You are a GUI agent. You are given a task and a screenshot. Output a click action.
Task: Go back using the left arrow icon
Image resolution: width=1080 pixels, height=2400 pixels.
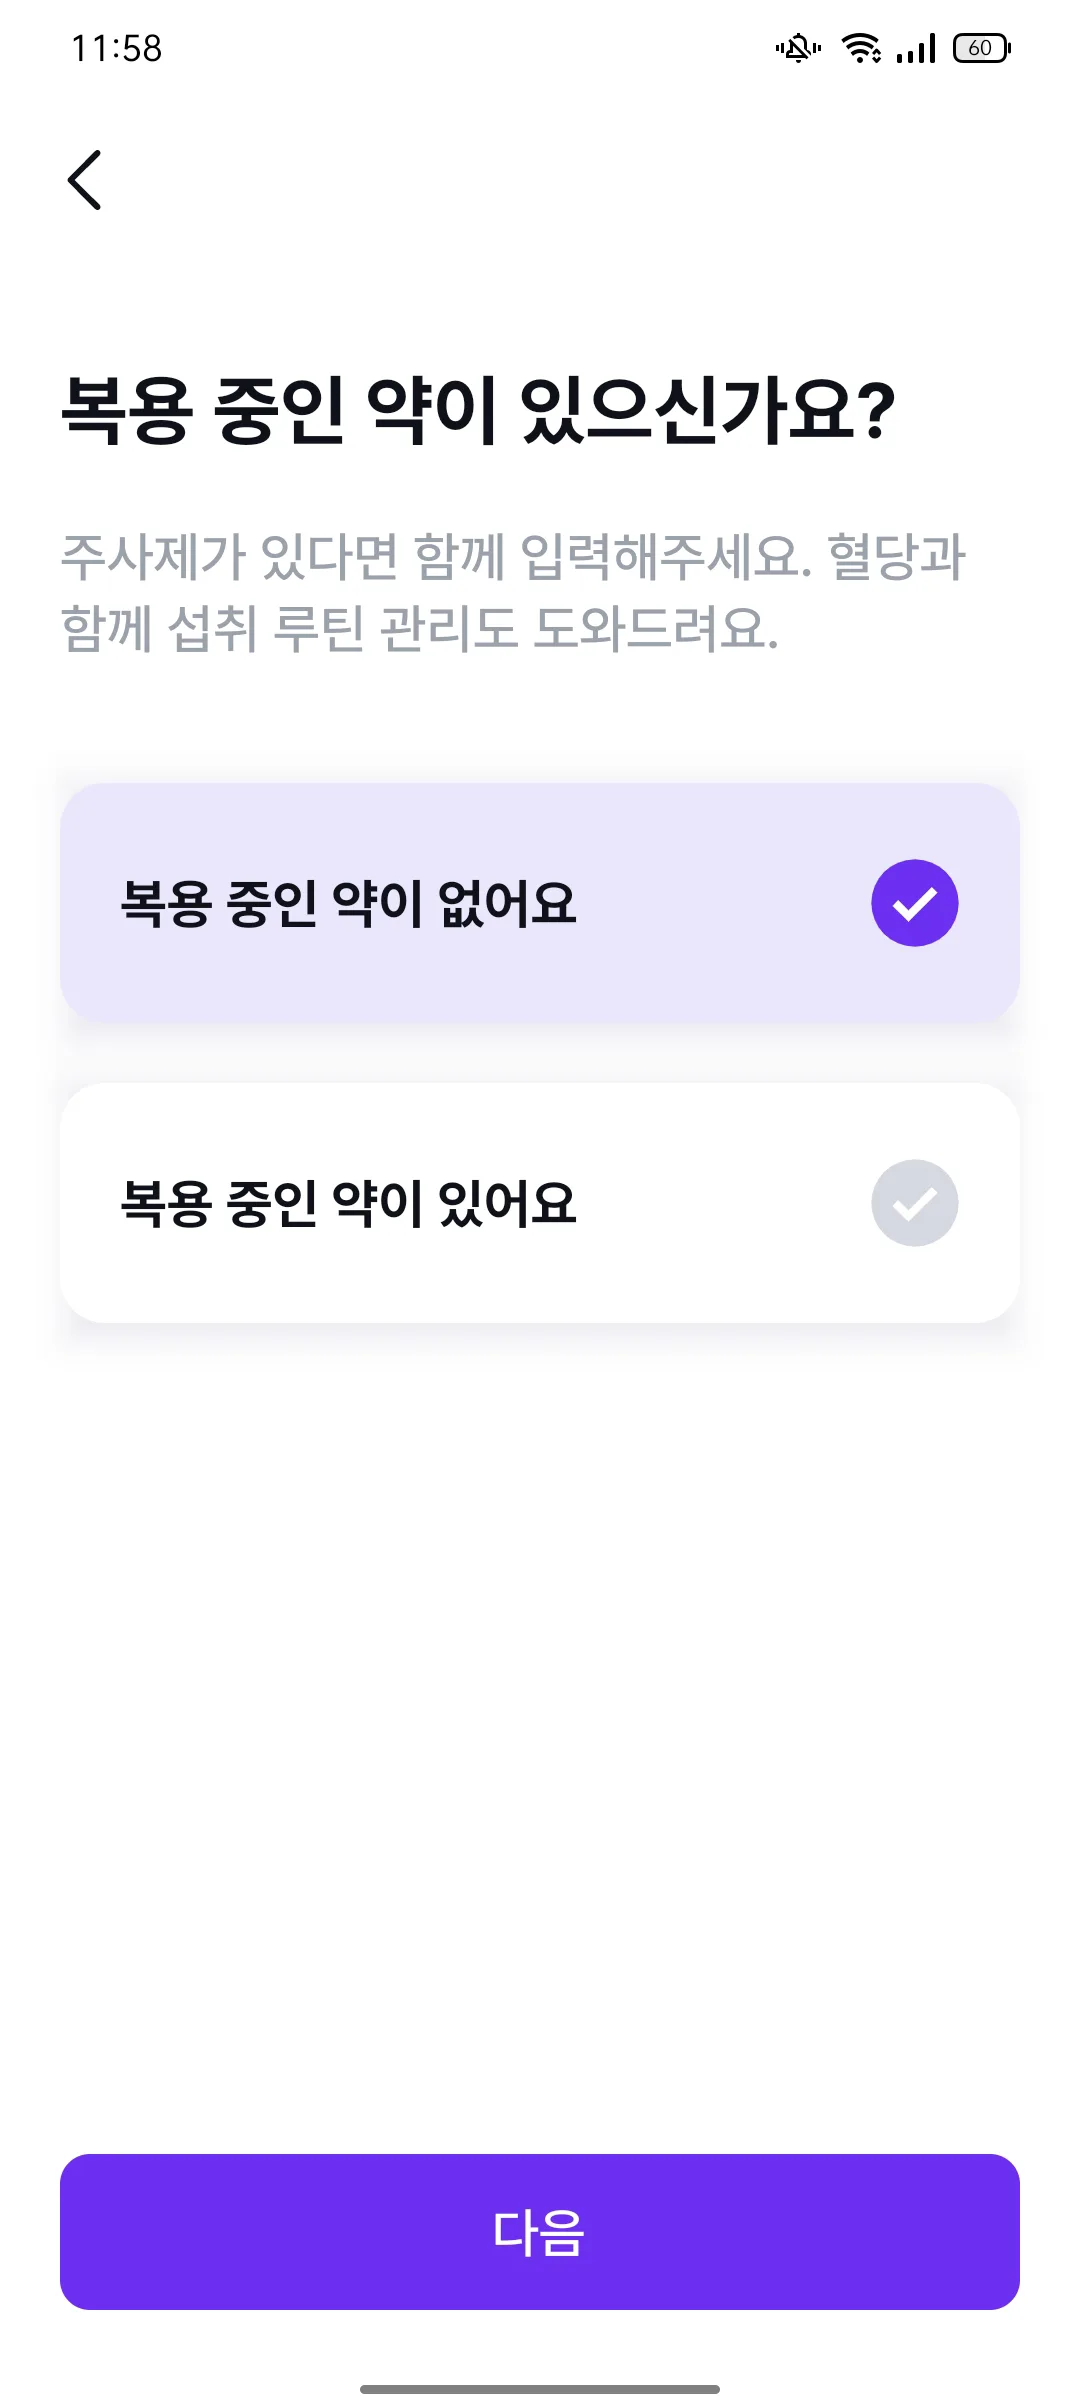pyautogui.click(x=85, y=180)
